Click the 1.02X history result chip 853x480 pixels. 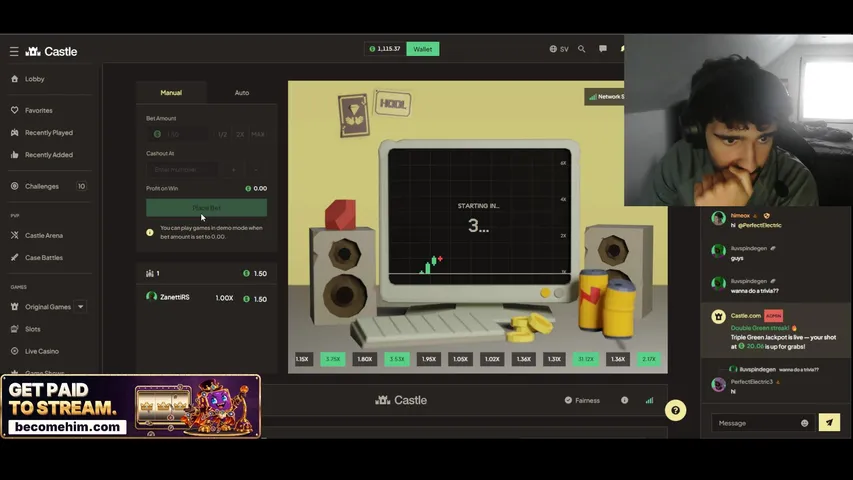coord(492,359)
